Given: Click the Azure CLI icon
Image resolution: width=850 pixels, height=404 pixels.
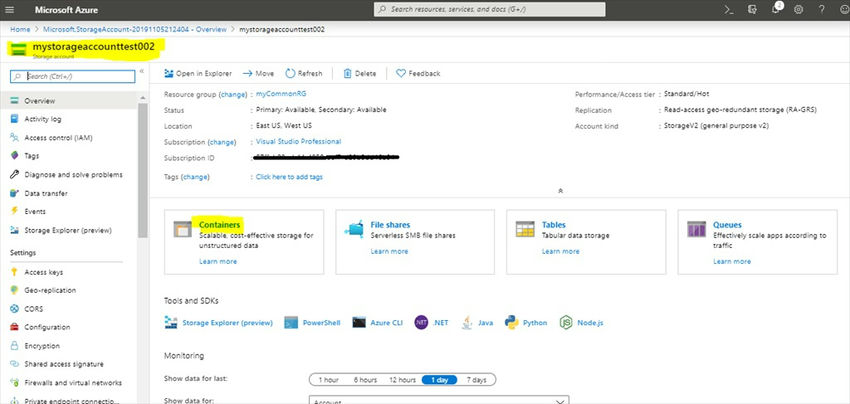Looking at the screenshot, I should pos(359,323).
